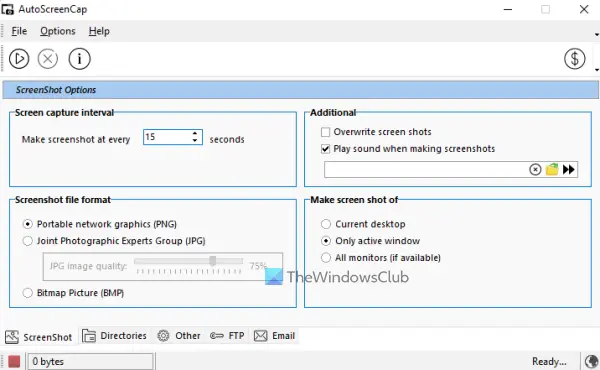The image size is (600, 370).
Task: Switch to the Directories tab
Action: 114,336
